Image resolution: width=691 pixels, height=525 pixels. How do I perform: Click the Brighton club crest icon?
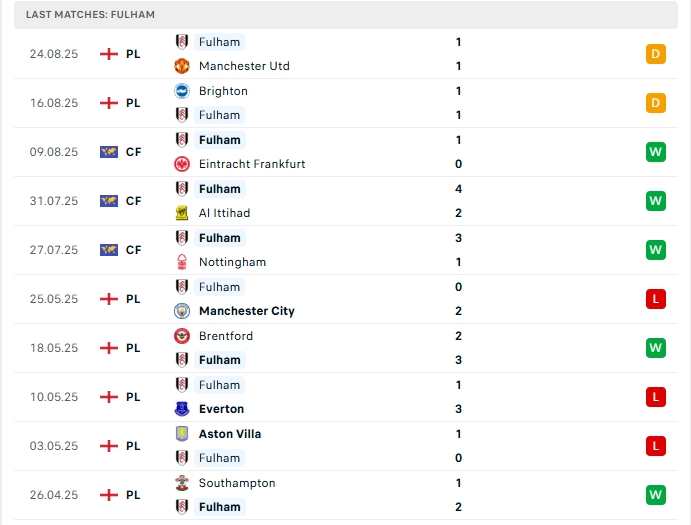182,91
